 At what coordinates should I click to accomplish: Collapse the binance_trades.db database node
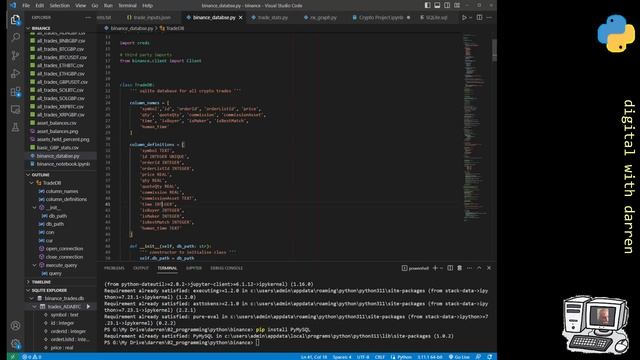pos(32,298)
